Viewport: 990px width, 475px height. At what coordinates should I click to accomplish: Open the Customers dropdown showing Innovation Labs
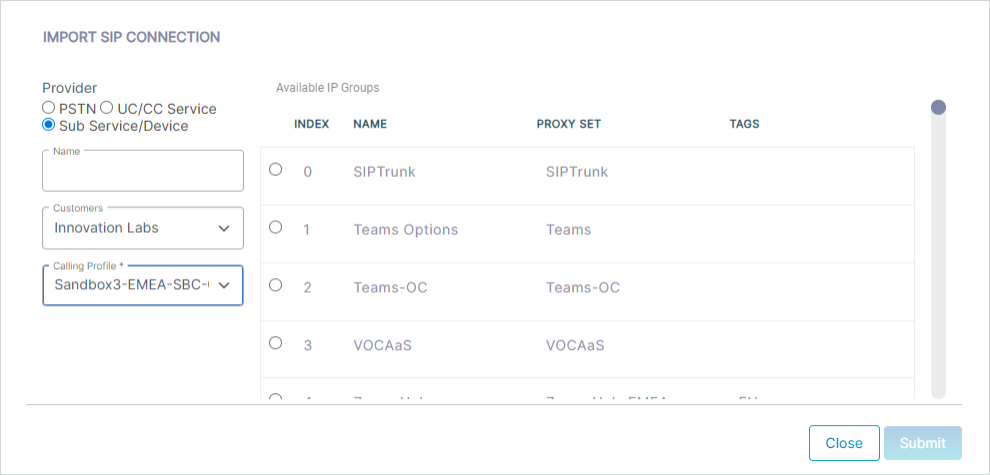[x=143, y=228]
